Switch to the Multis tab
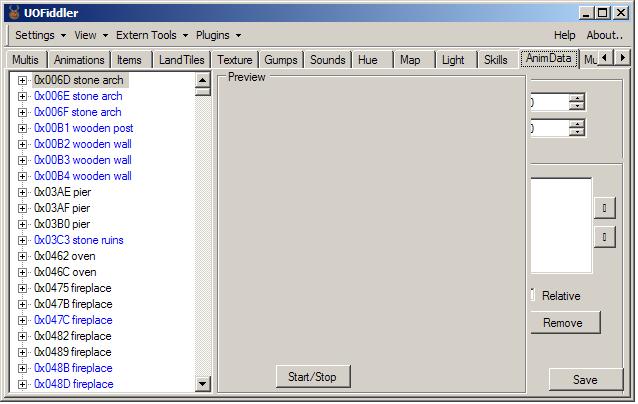The width and height of the screenshot is (638, 404). pyautogui.click(x=26, y=60)
